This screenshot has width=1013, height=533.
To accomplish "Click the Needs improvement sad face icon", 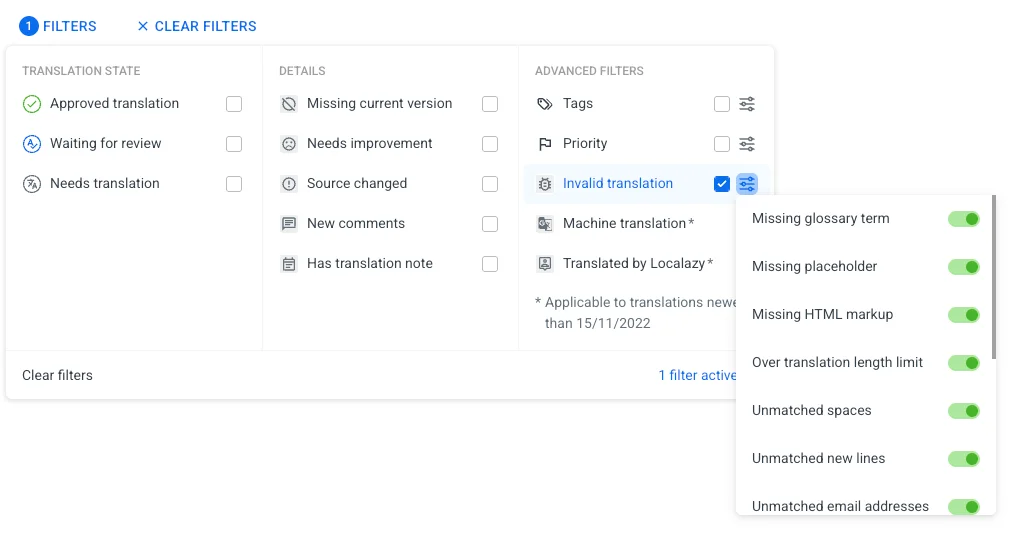I will (289, 144).
